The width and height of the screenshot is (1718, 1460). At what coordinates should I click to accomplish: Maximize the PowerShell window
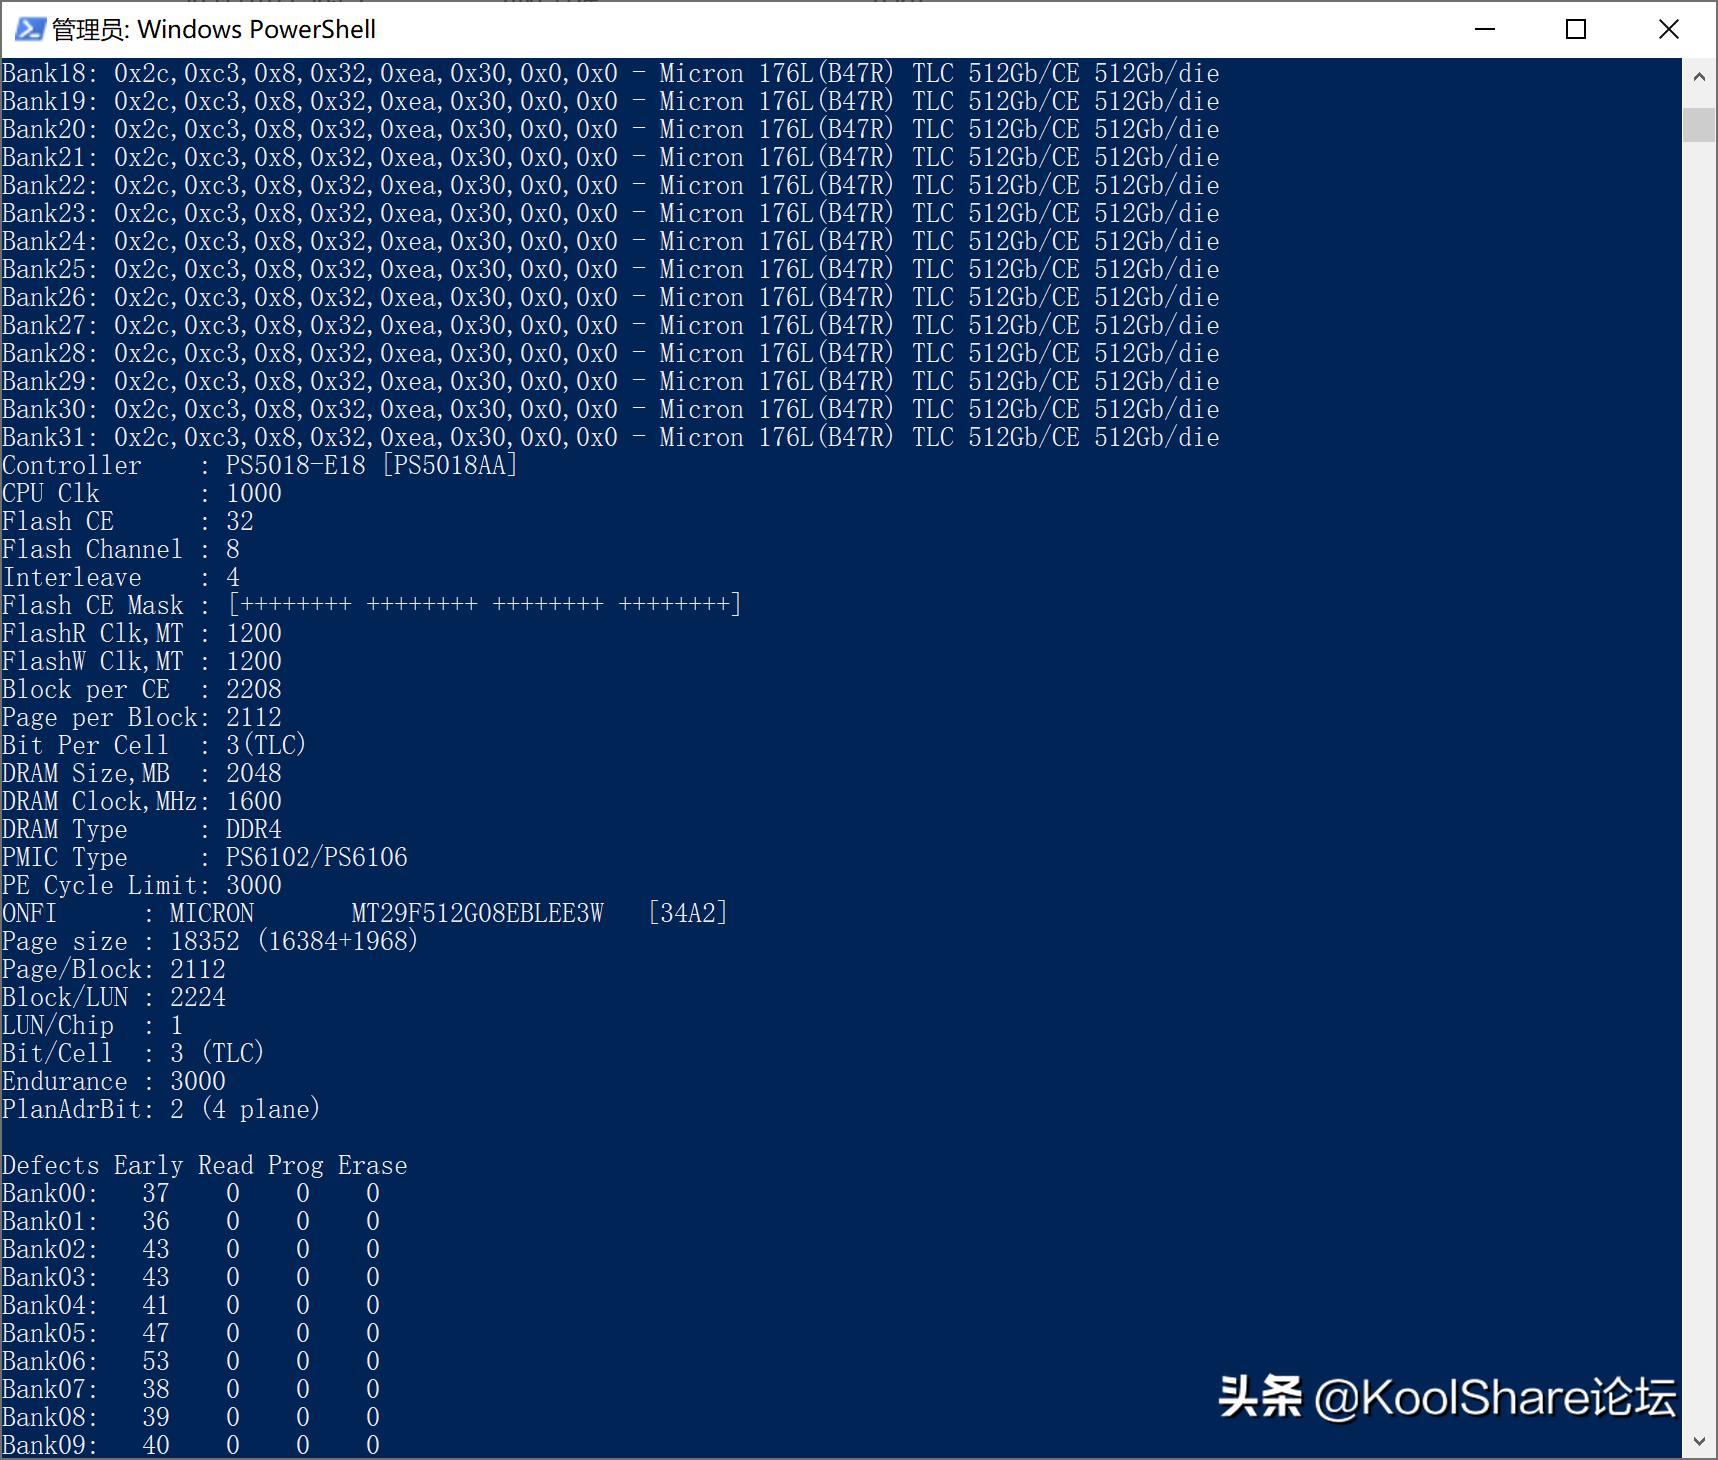click(x=1576, y=29)
